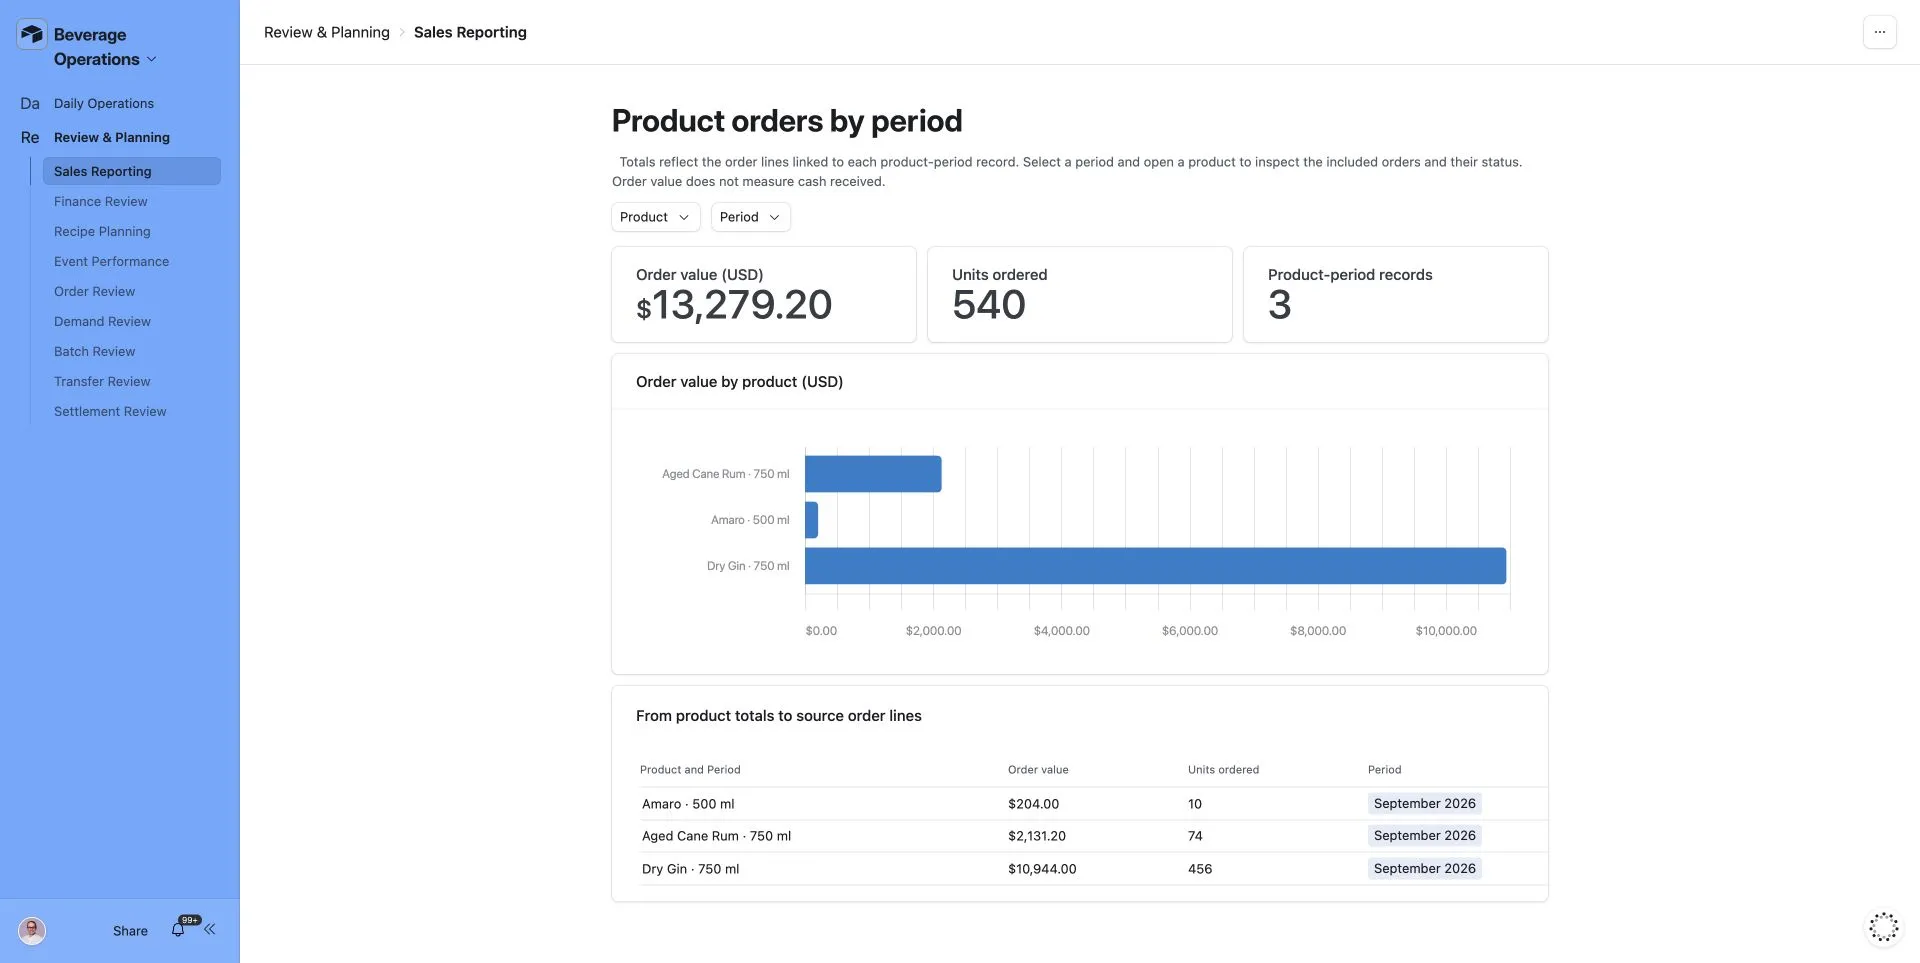This screenshot has width=1920, height=963.
Task: Click the Amaro · 500 ml axis label
Action: click(750, 520)
